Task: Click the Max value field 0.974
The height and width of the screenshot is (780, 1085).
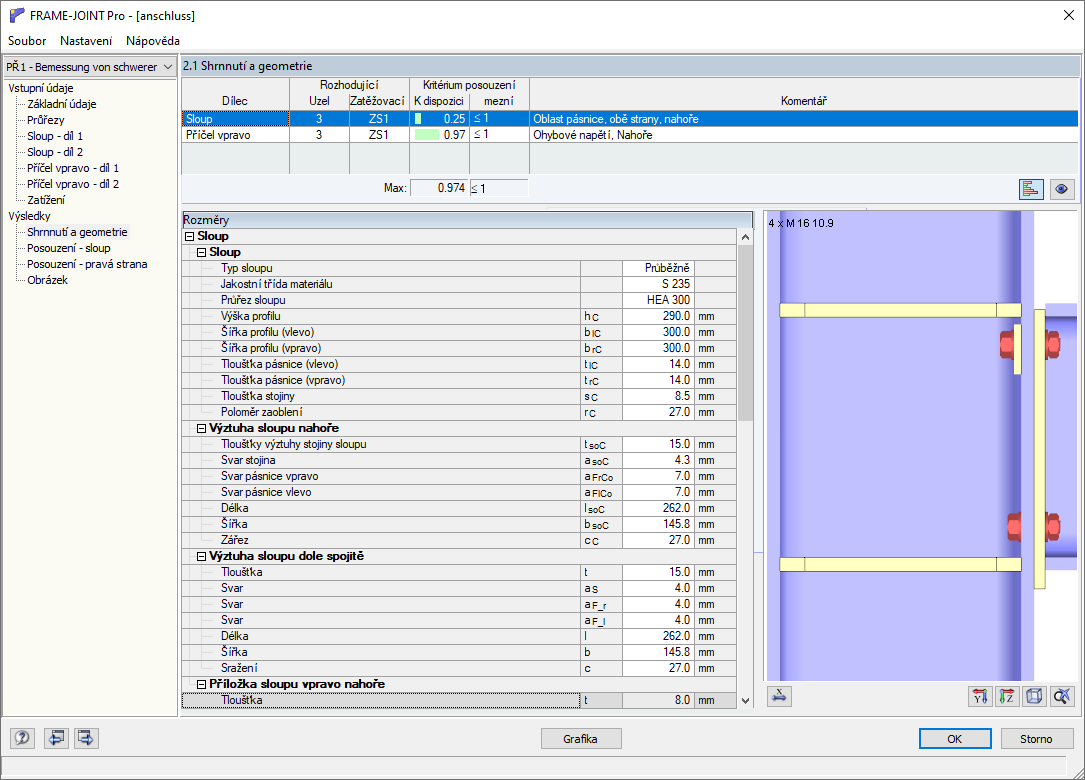Action: coord(439,188)
